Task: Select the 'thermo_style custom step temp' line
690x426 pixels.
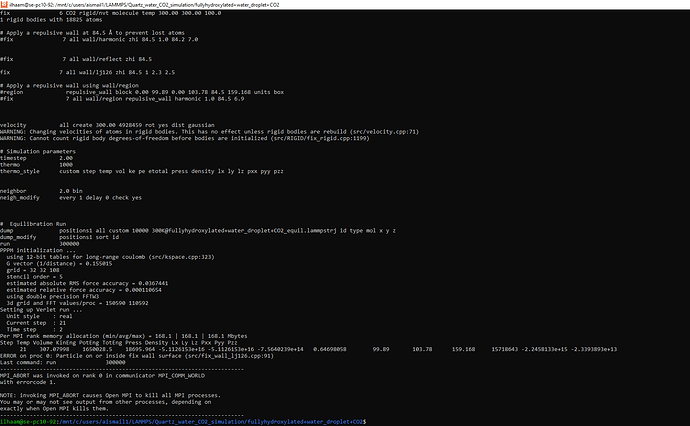Action: point(142,172)
